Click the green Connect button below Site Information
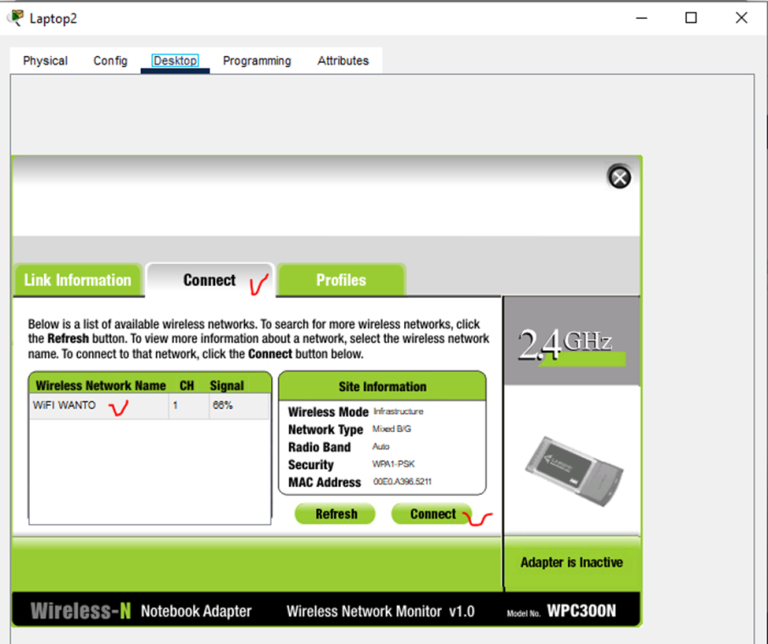The image size is (768, 644). (x=432, y=514)
